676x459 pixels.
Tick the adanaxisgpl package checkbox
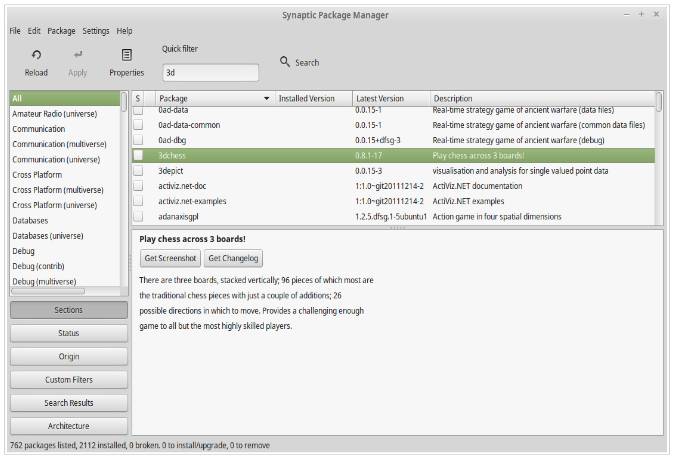point(139,216)
